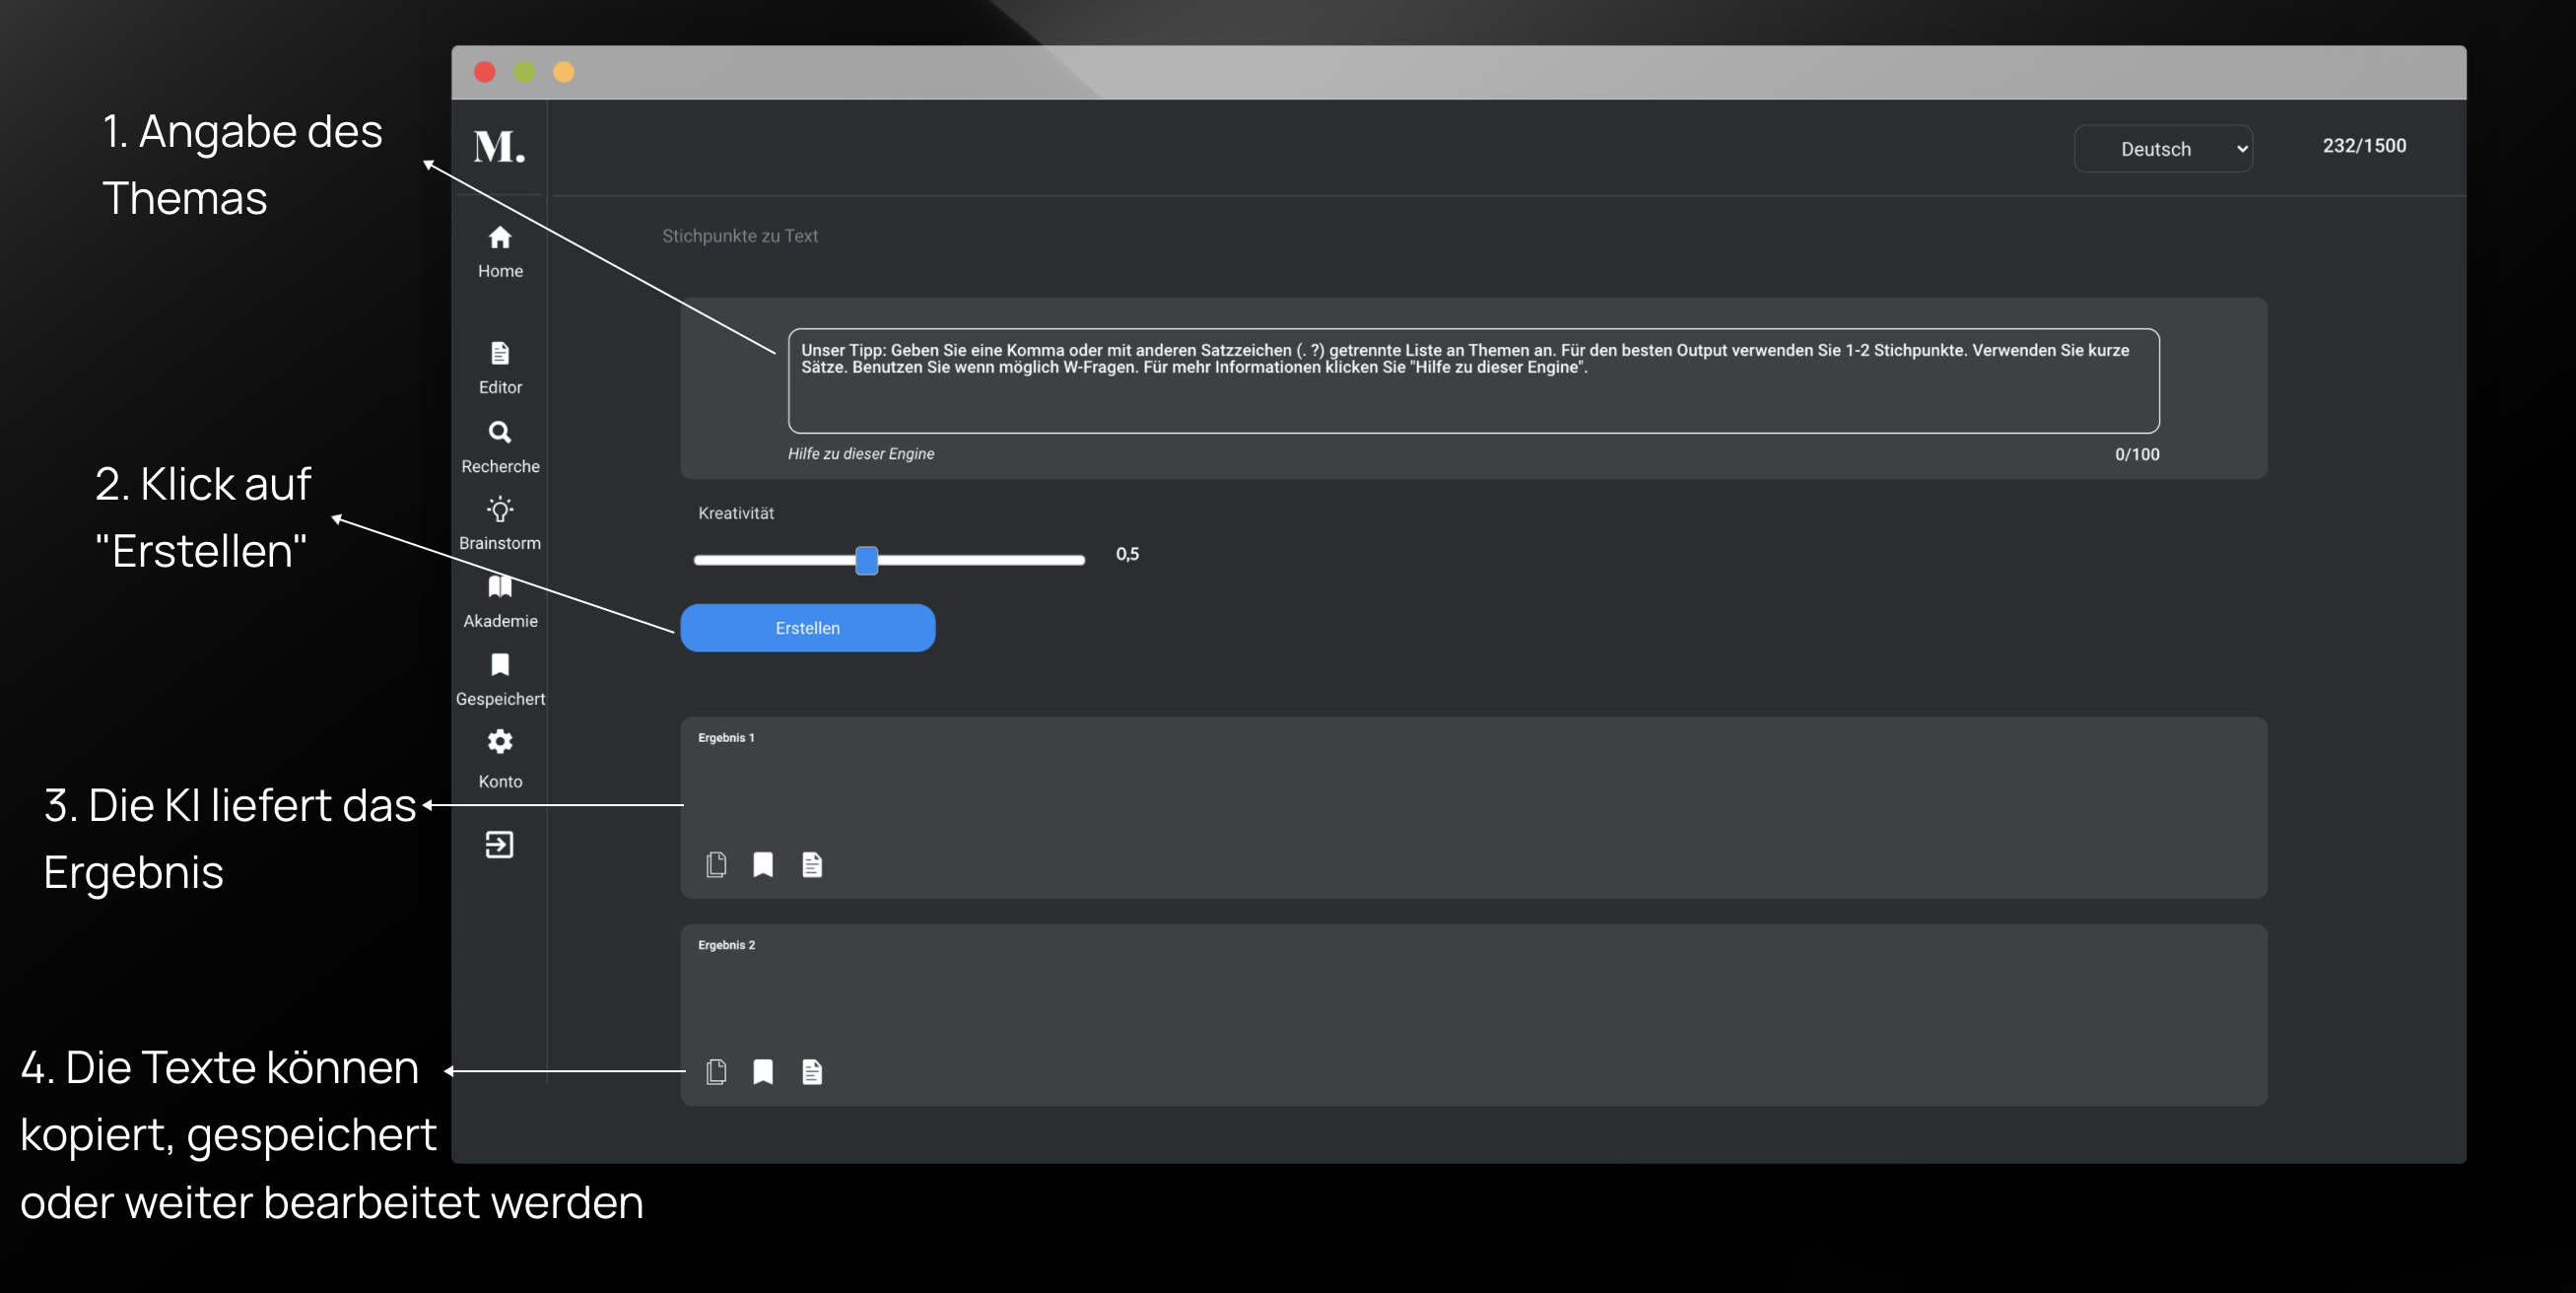Copy Ergebnis 1 text
Screen dimensions: 2576x1293
[716, 864]
